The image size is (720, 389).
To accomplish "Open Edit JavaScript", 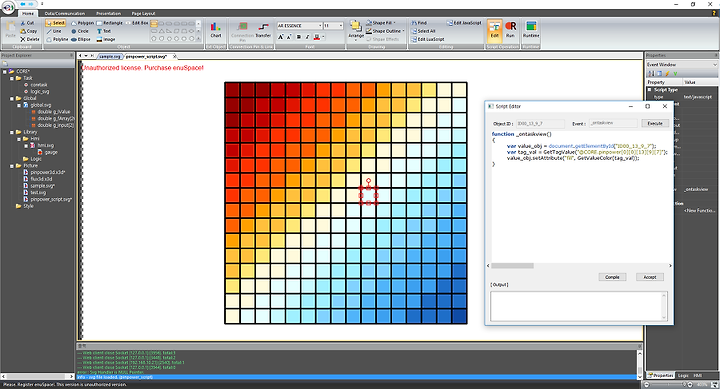I will [464, 23].
